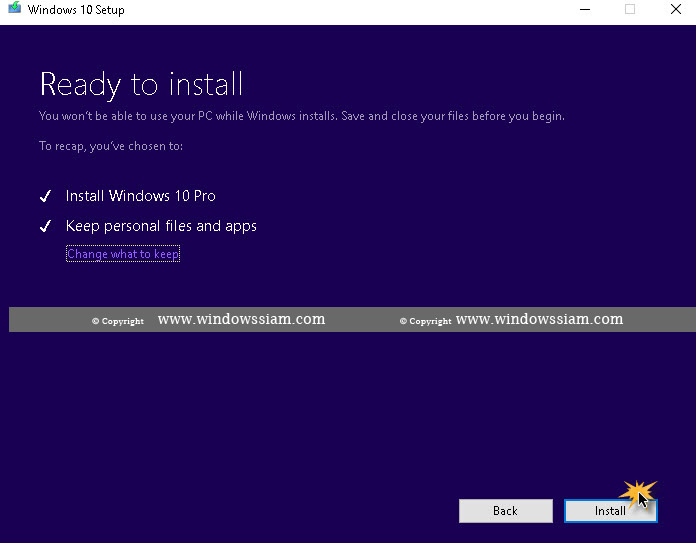Image resolution: width=696 pixels, height=543 pixels.
Task: Click the 'Ready to install' heading
Action: [x=142, y=84]
